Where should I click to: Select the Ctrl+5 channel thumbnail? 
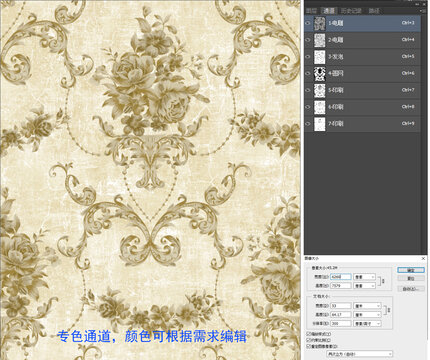(x=320, y=57)
